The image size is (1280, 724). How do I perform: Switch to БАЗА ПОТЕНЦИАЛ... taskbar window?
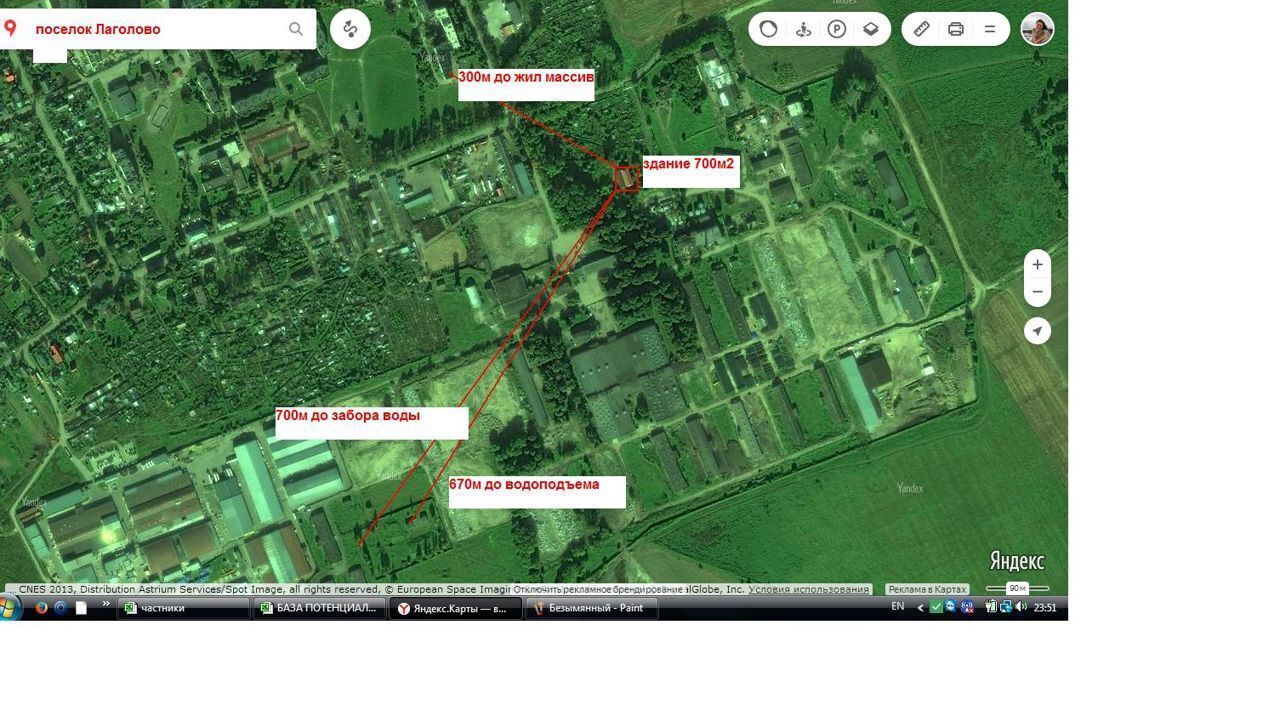pos(319,607)
